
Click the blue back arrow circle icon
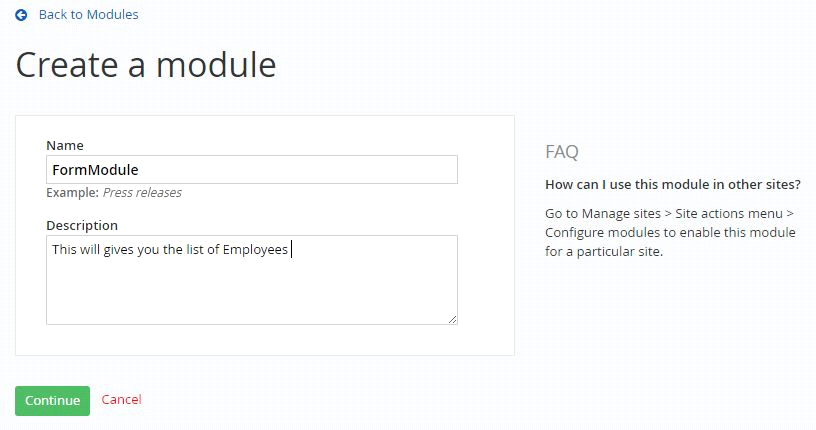click(x=21, y=15)
